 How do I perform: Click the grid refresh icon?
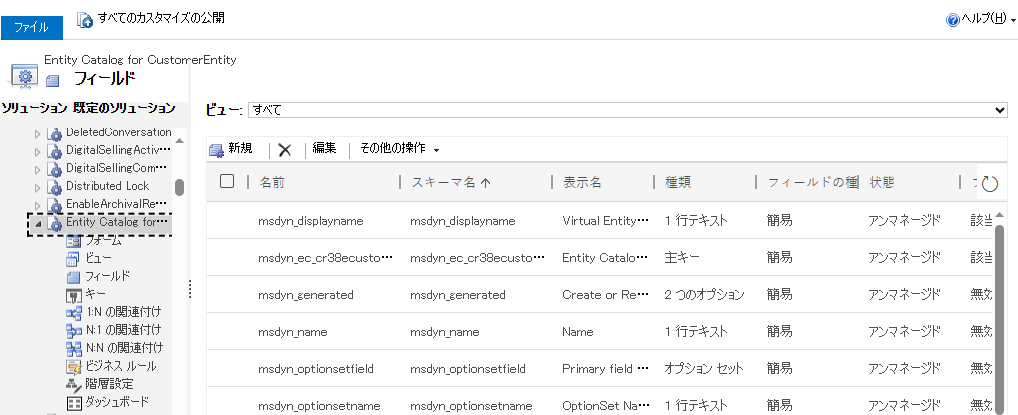pos(989,184)
